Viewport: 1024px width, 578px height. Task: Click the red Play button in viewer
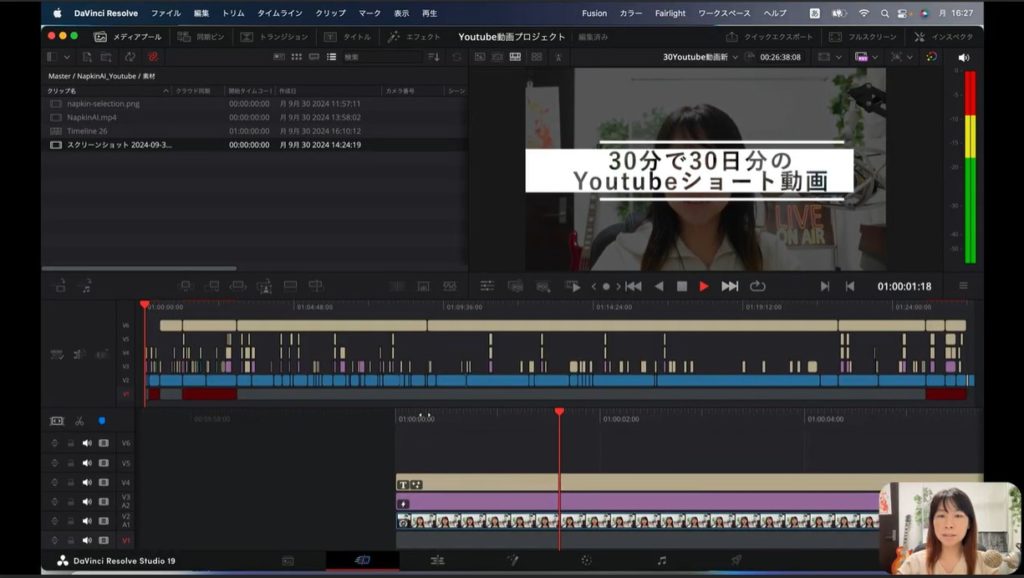tap(704, 286)
